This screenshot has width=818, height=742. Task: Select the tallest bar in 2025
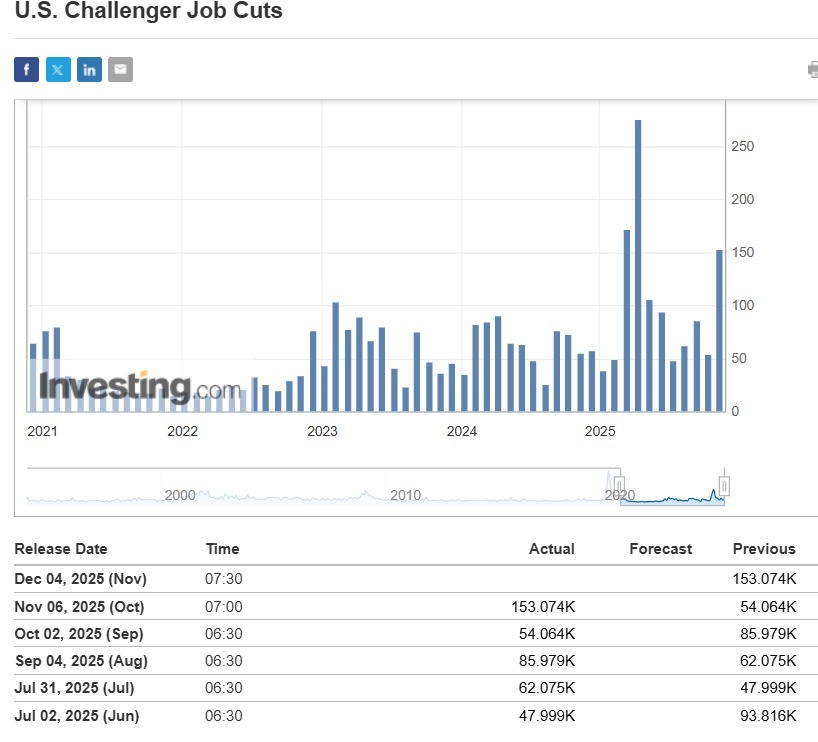(638, 265)
